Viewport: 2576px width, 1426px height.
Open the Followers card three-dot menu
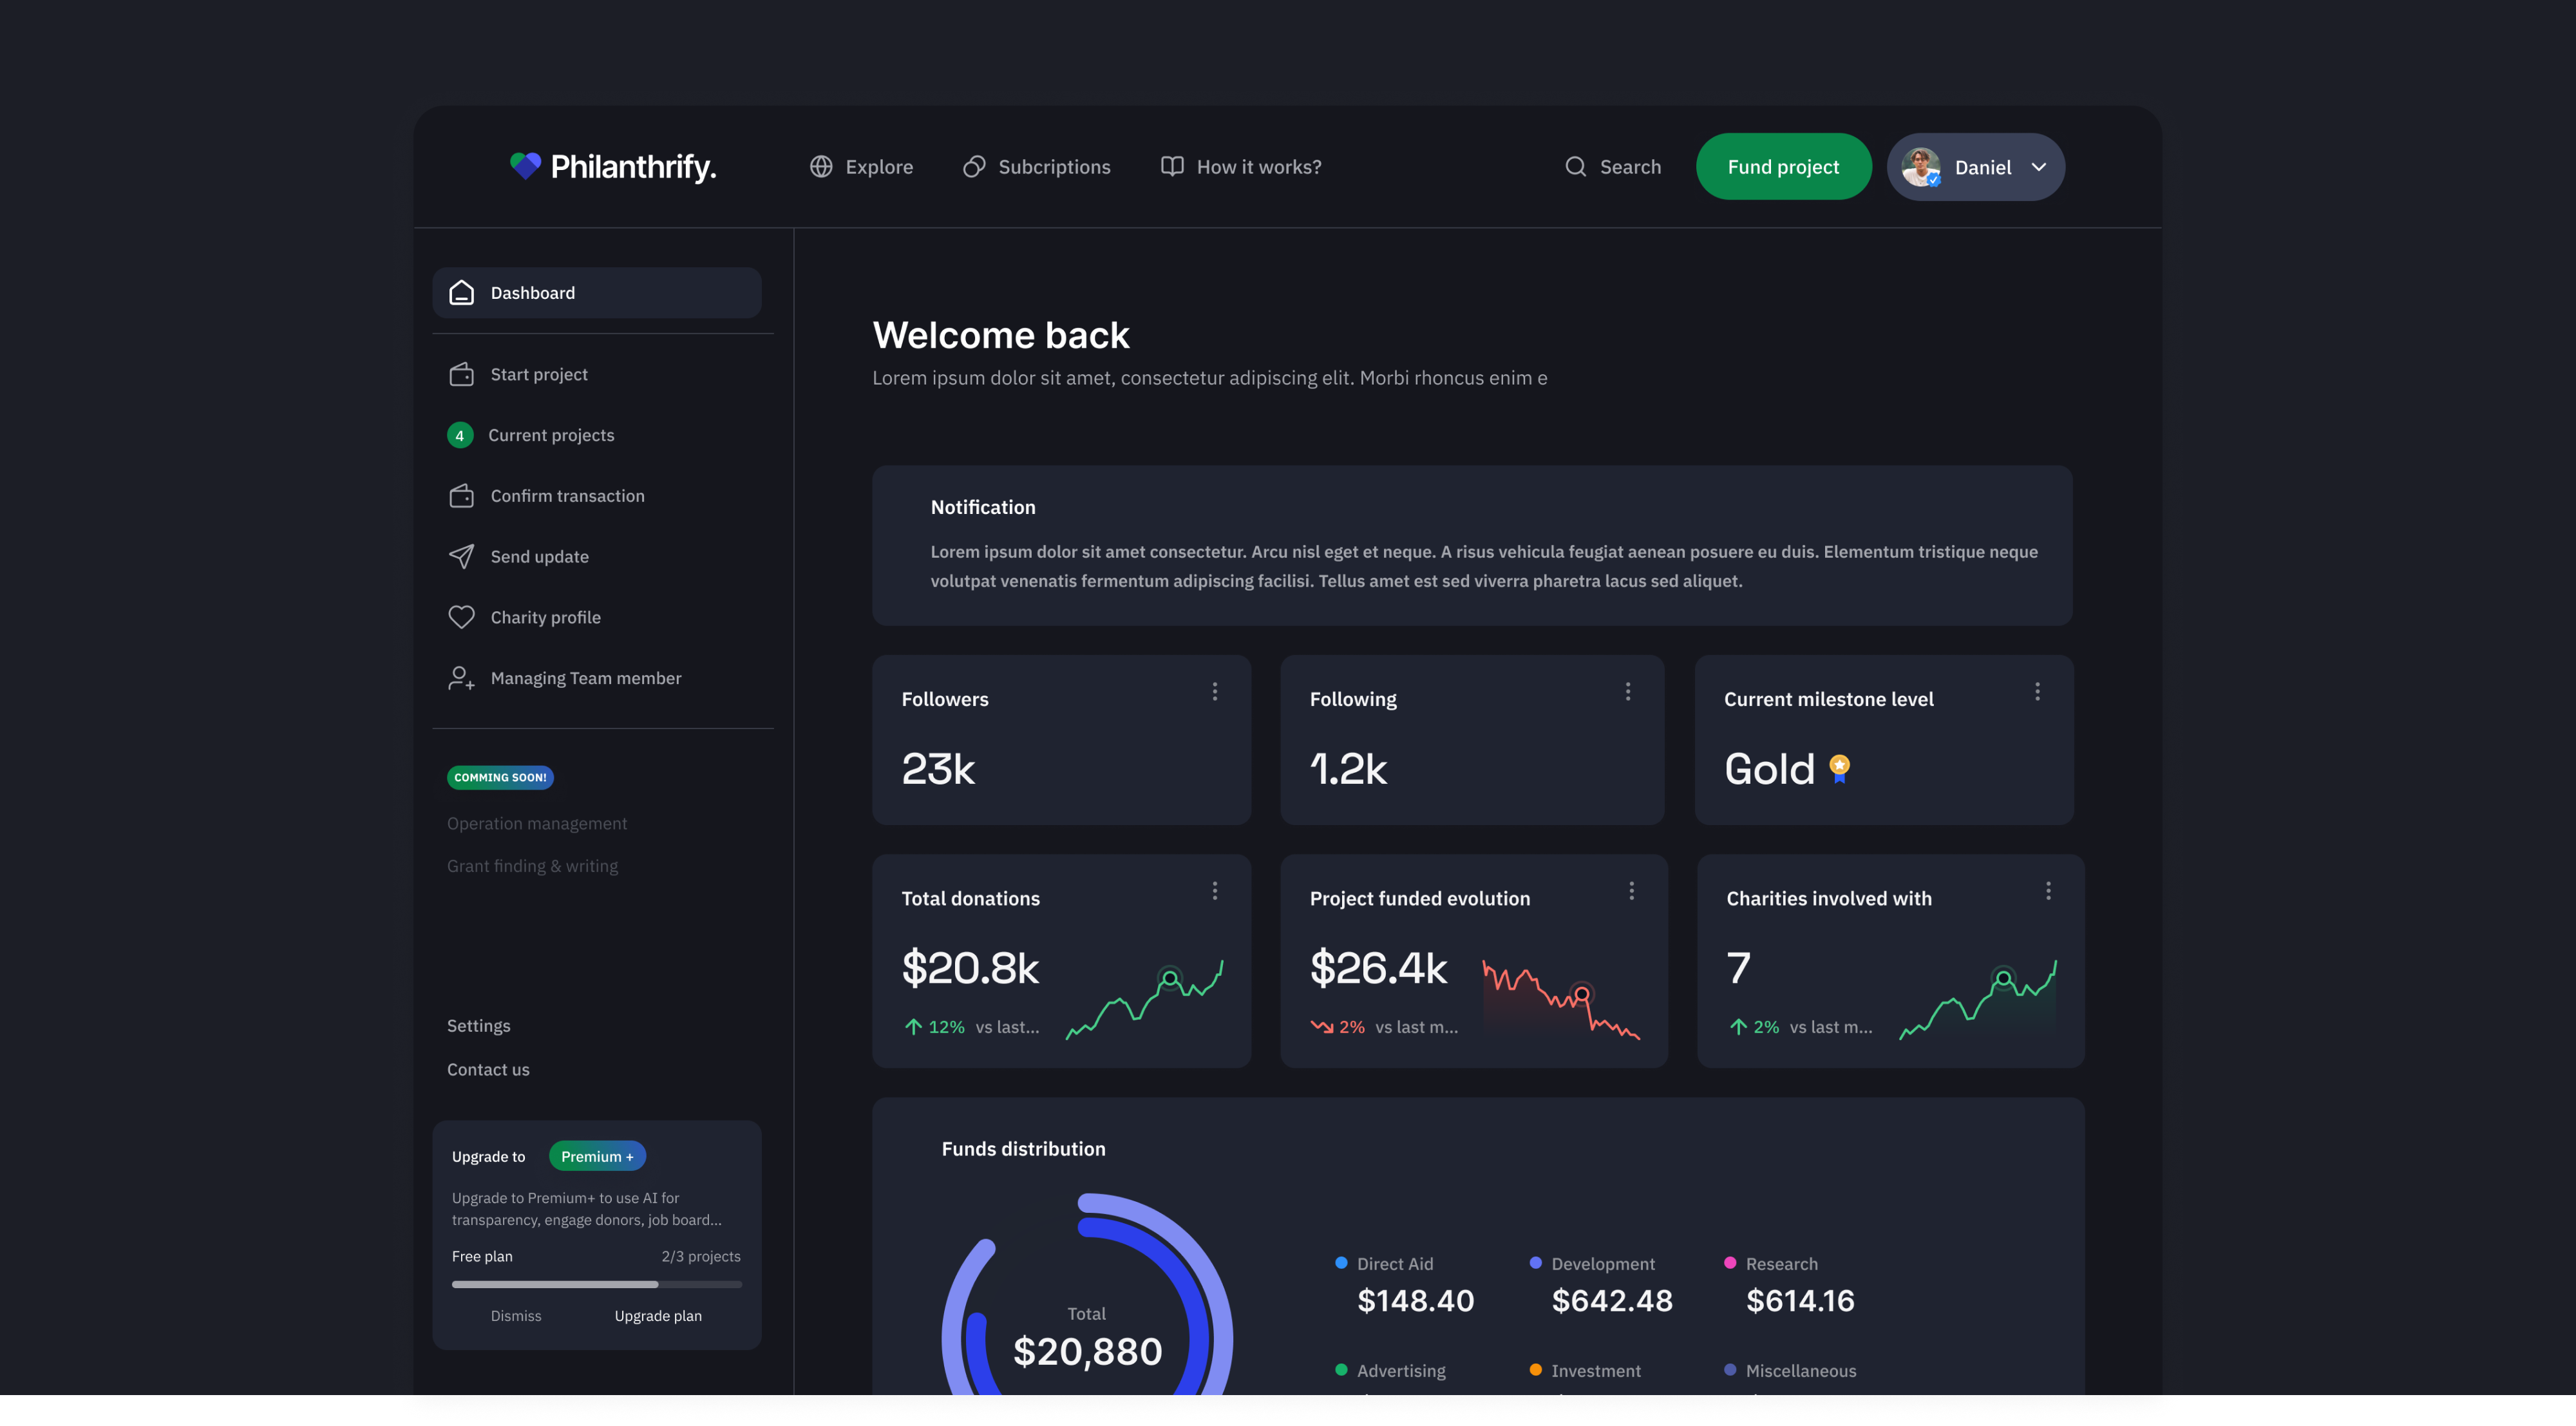pos(1215,691)
